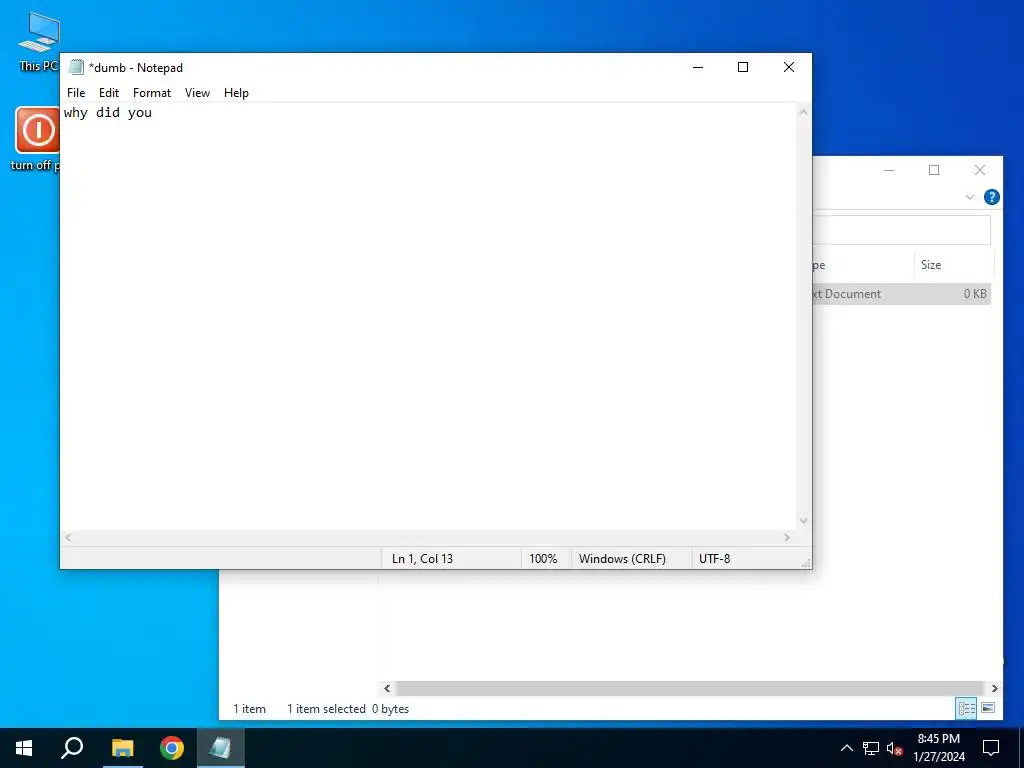Image resolution: width=1024 pixels, height=768 pixels.
Task: Click the '0 KB' size cell in Explorer
Action: pyautogui.click(x=975, y=294)
